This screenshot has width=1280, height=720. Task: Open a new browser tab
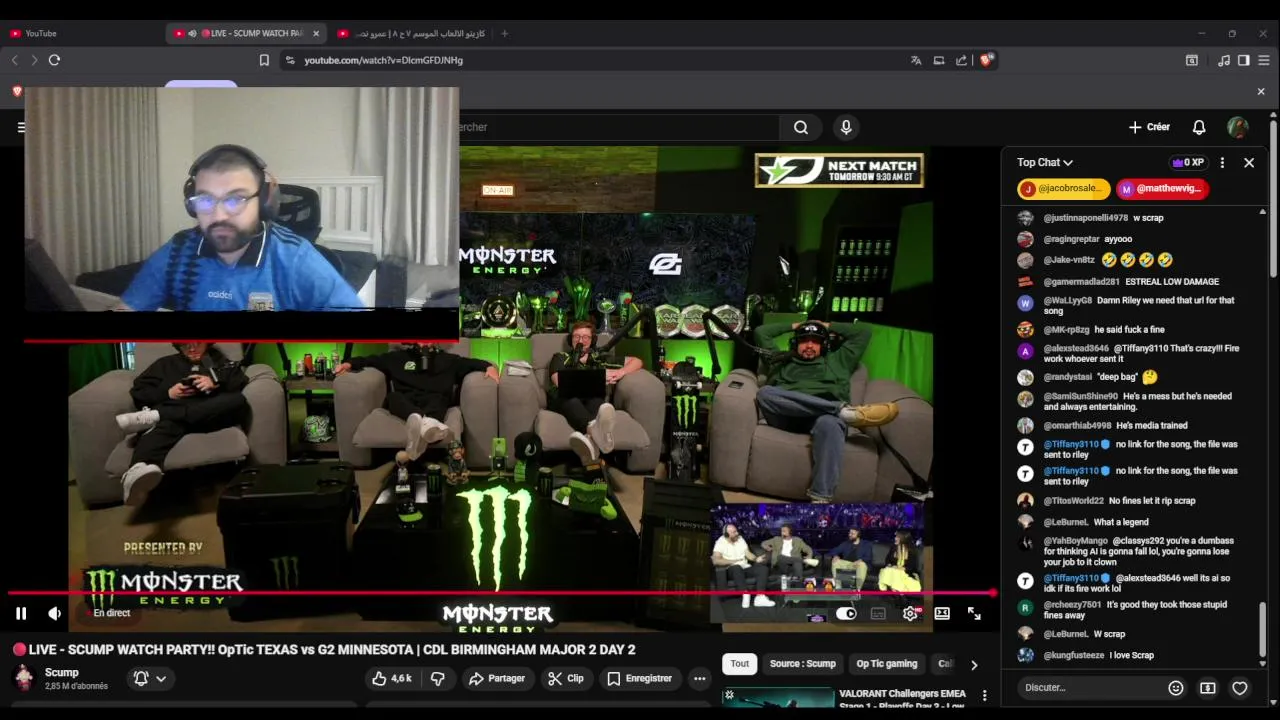tap(504, 33)
